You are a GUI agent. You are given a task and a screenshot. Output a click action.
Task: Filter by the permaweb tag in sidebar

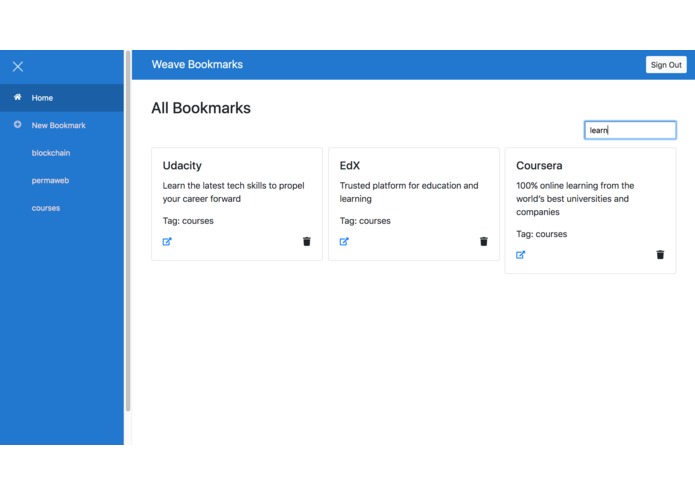(50, 180)
